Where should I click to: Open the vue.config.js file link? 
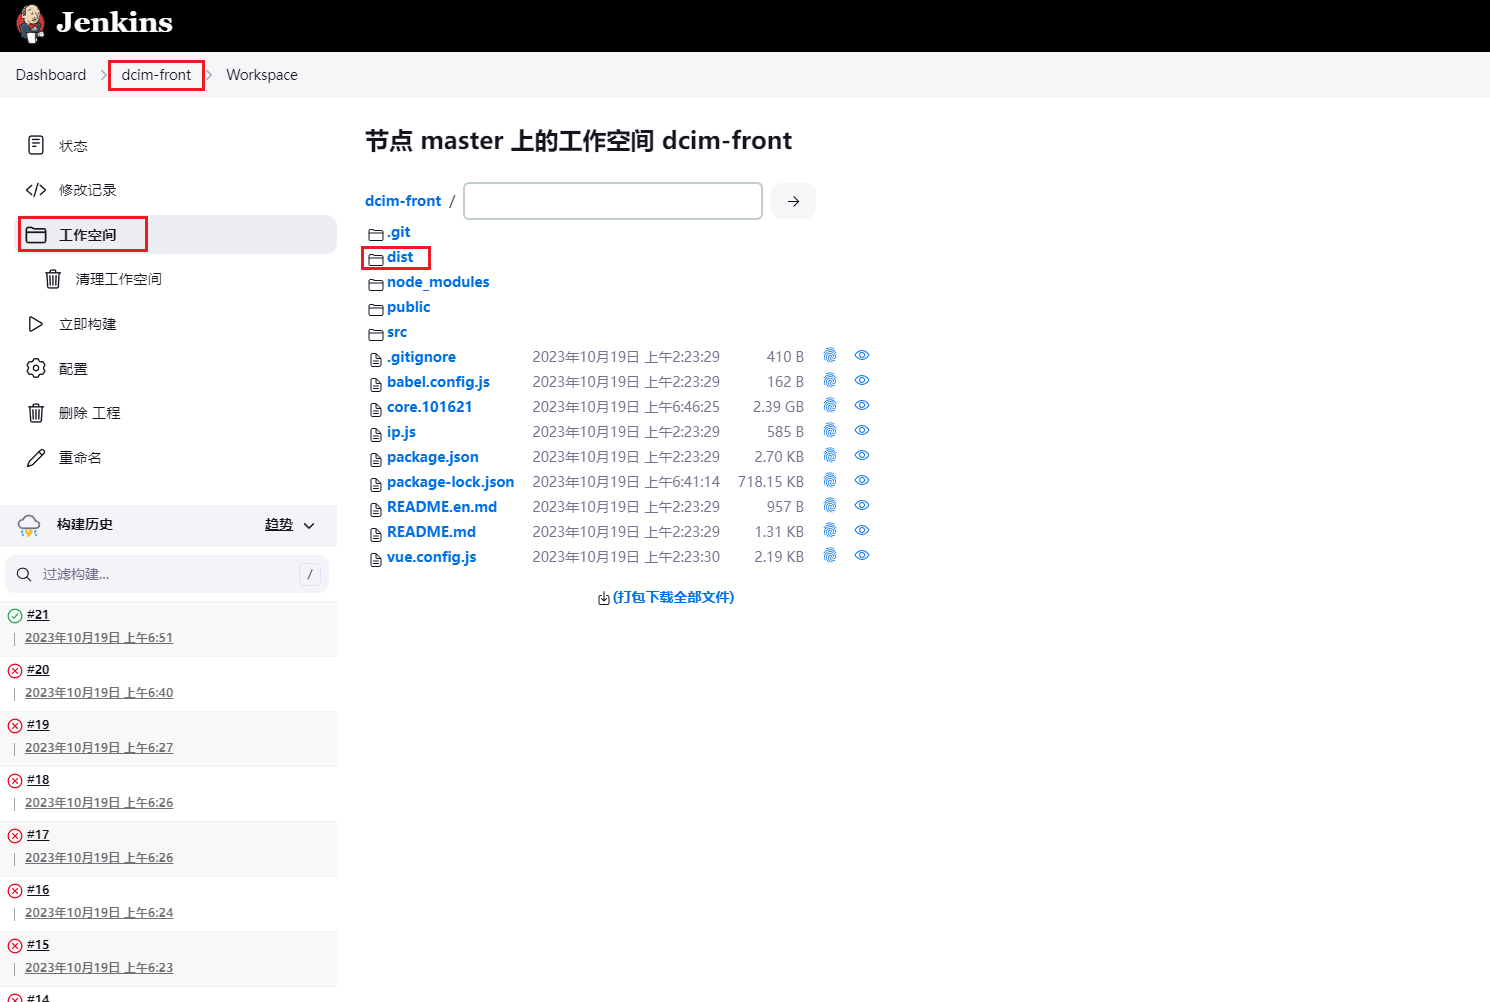tap(432, 557)
